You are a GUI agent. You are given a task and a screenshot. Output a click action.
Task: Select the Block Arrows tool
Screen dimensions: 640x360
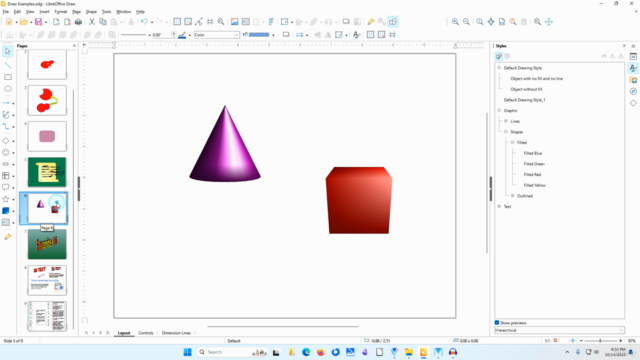click(x=6, y=164)
